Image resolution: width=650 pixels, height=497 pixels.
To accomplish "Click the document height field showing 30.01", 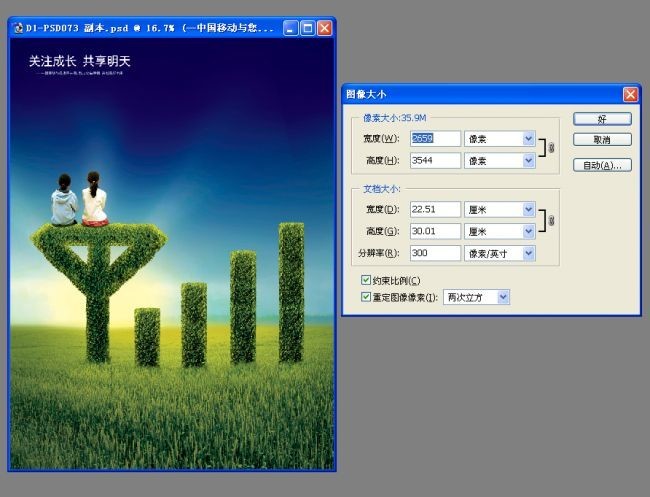I will click(435, 231).
